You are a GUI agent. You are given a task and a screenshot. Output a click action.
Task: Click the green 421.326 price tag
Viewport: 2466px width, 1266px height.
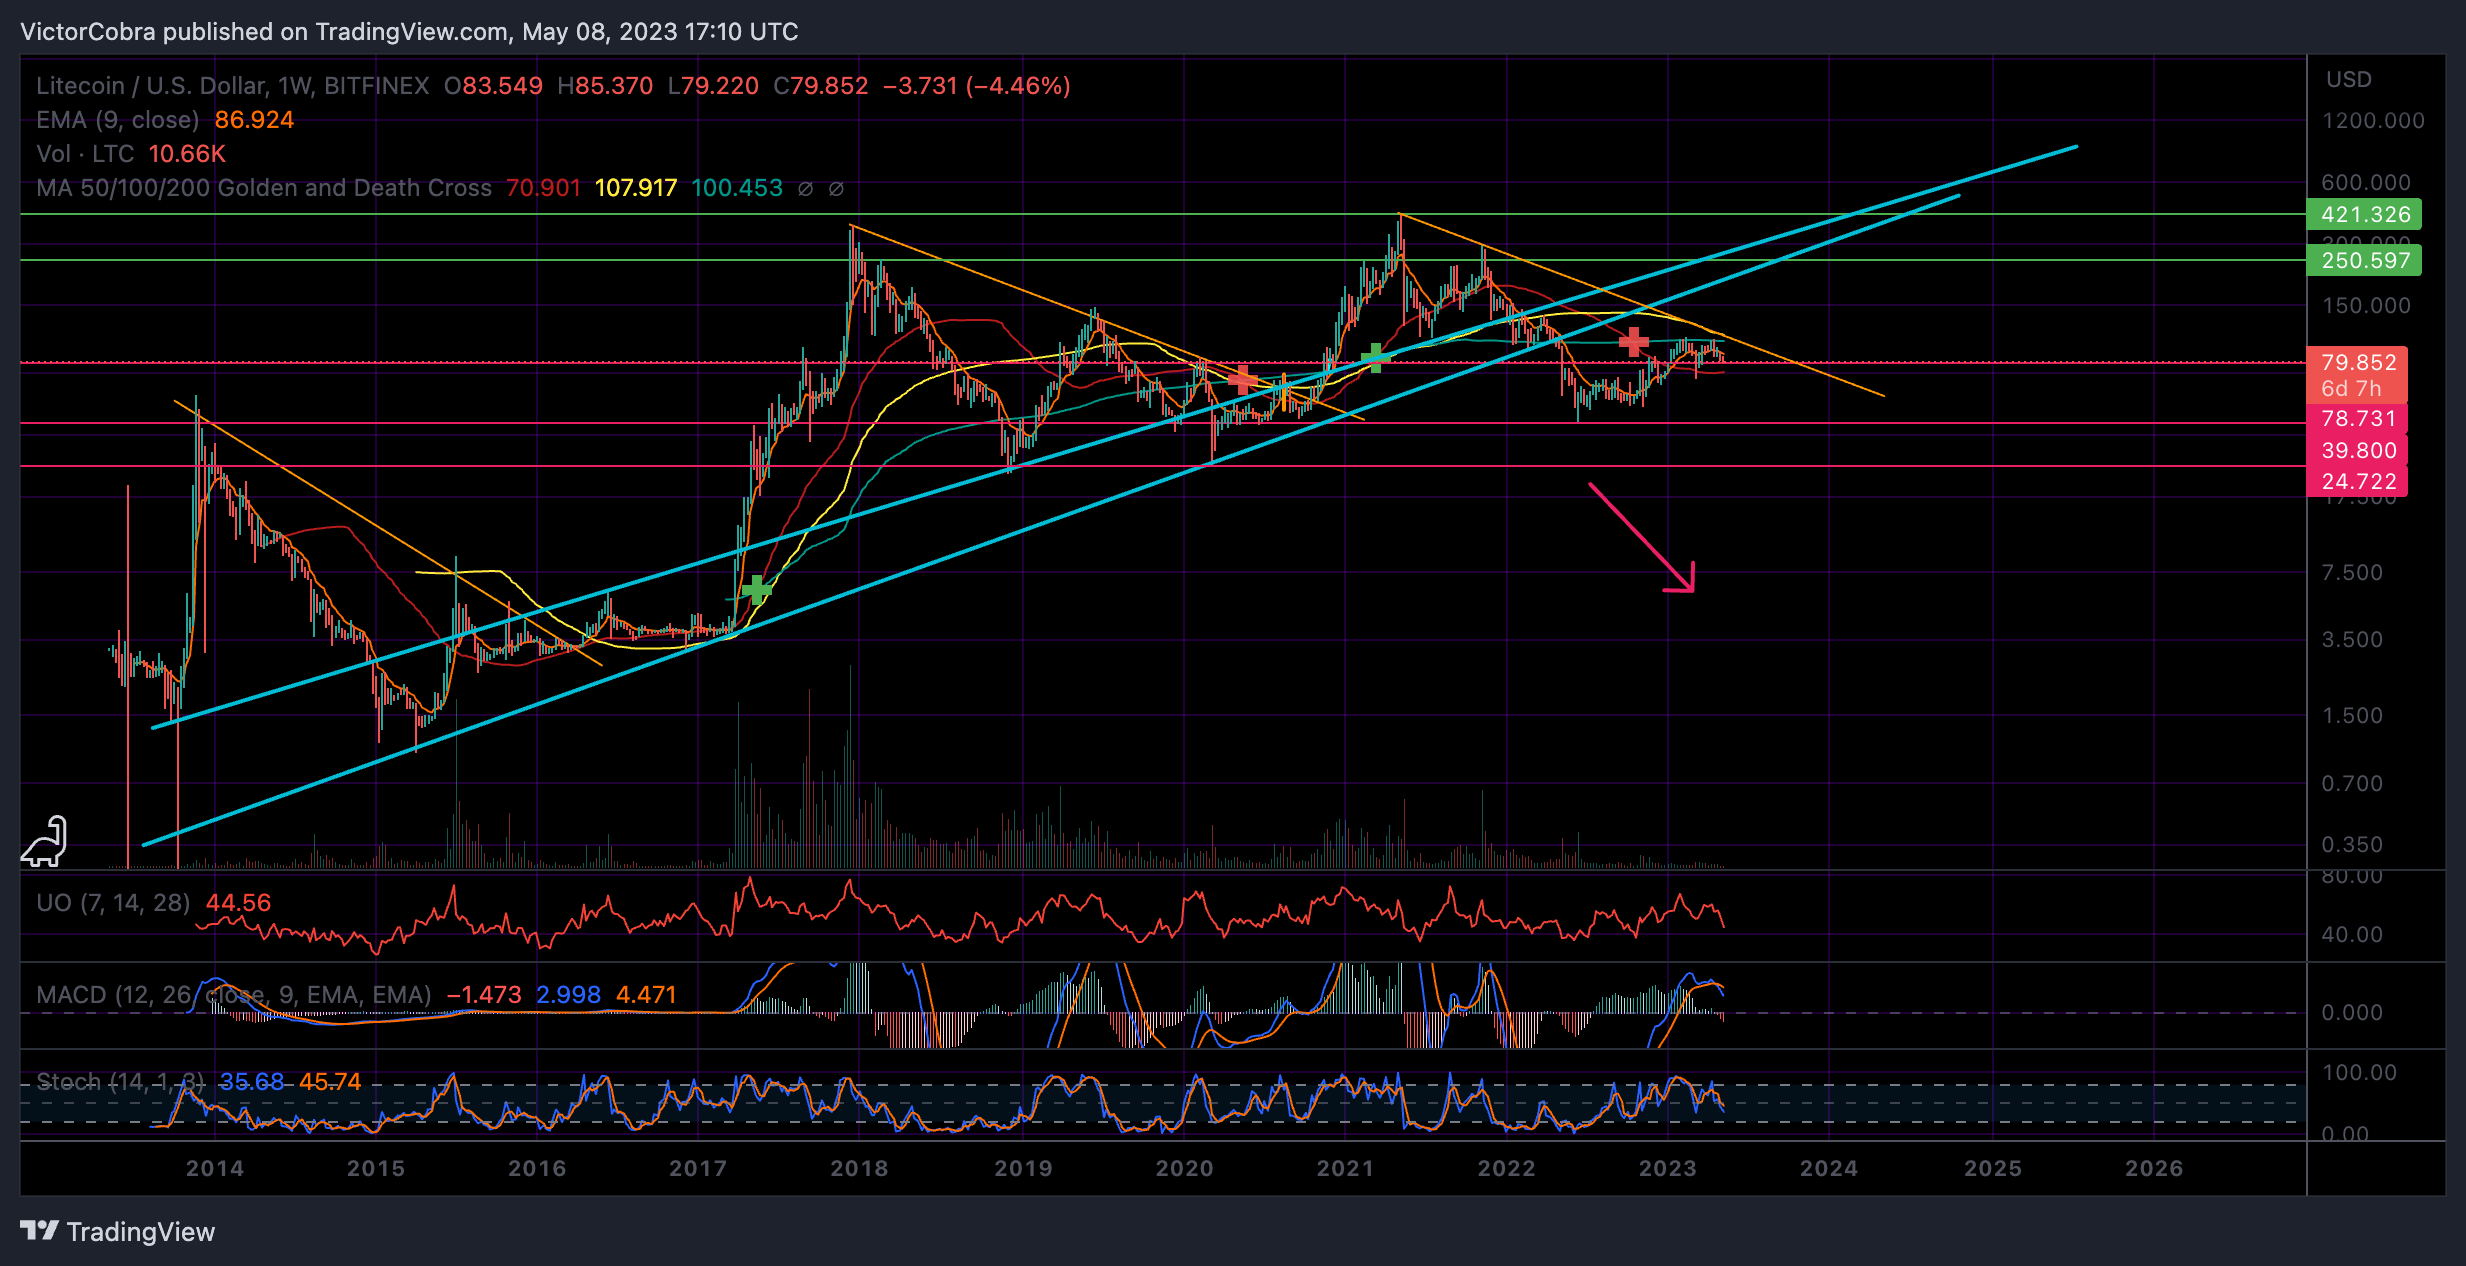click(2364, 214)
